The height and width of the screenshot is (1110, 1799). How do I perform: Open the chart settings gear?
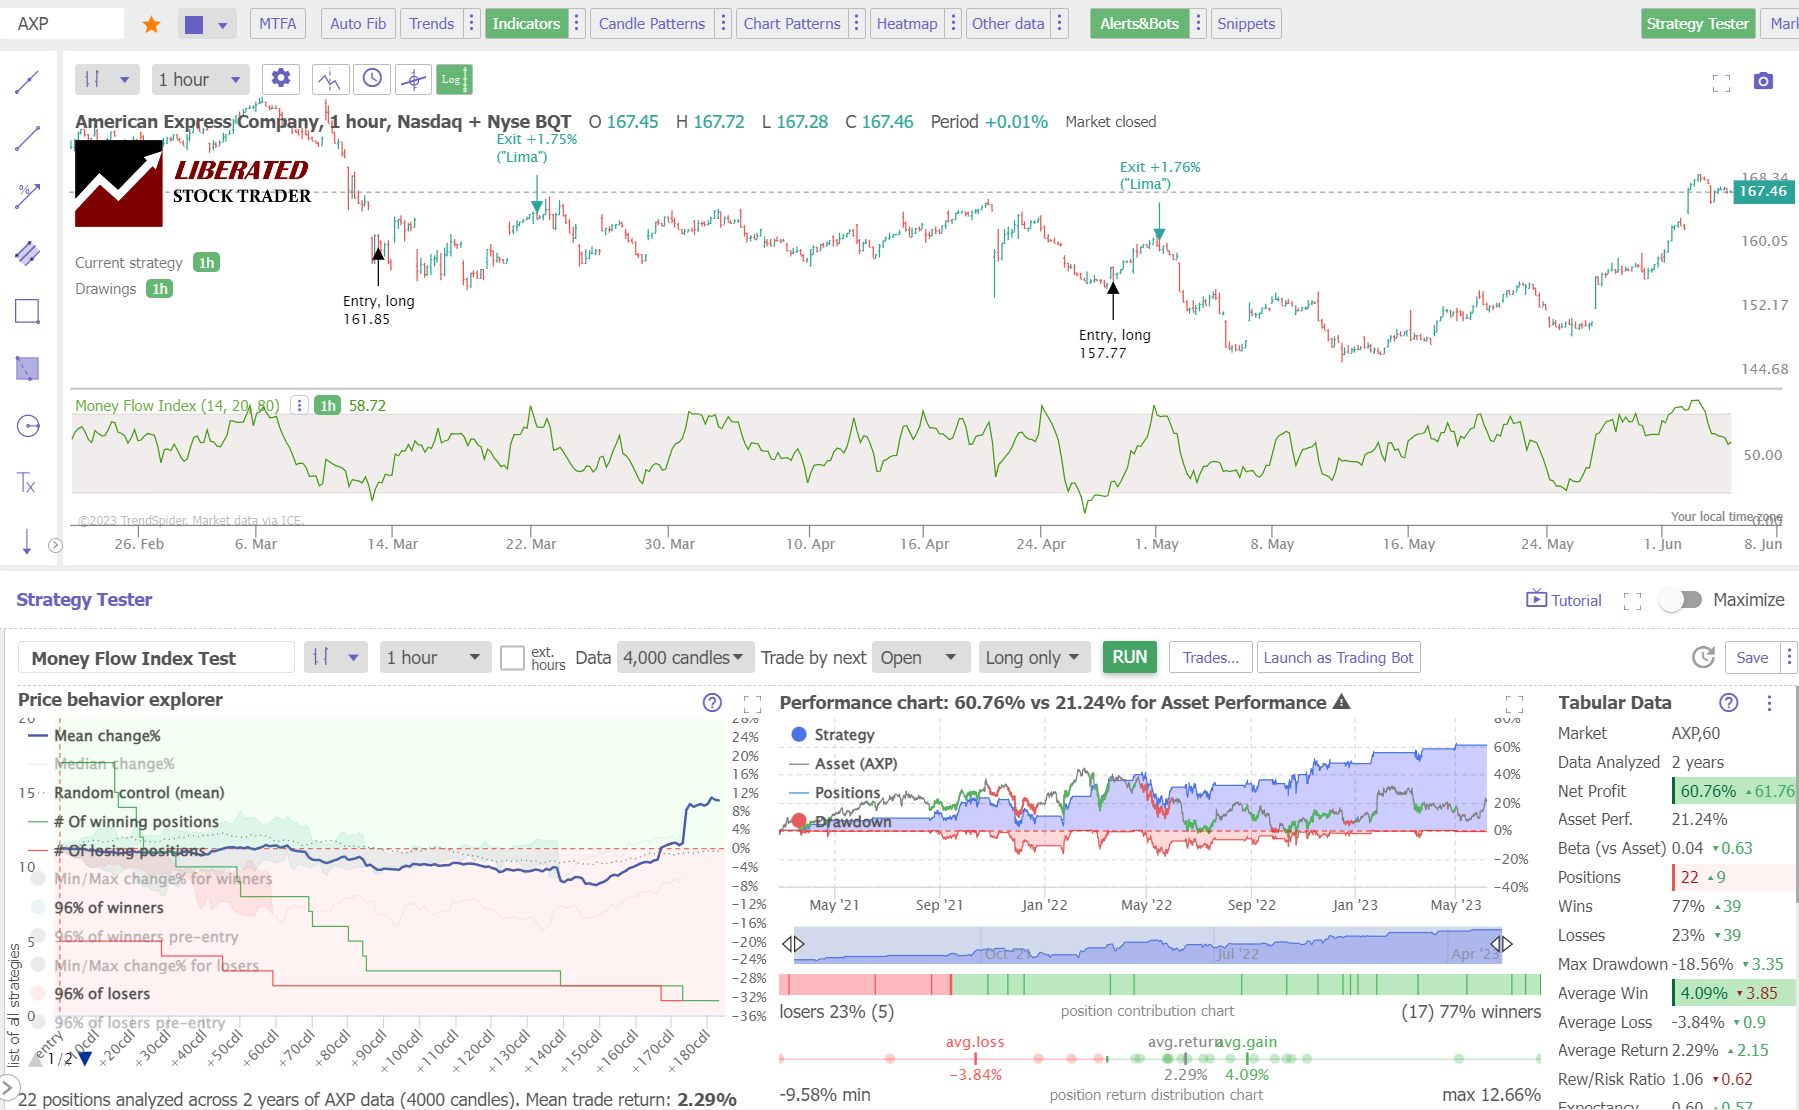281,79
